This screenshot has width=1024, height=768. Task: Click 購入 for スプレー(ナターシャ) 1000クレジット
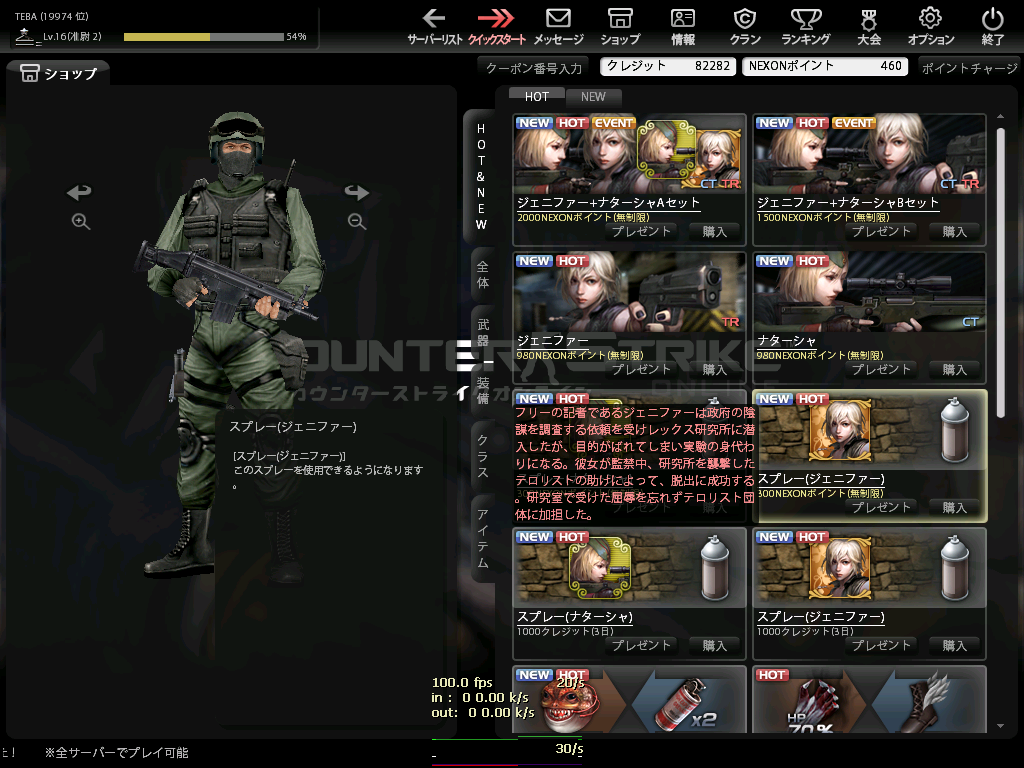point(714,646)
